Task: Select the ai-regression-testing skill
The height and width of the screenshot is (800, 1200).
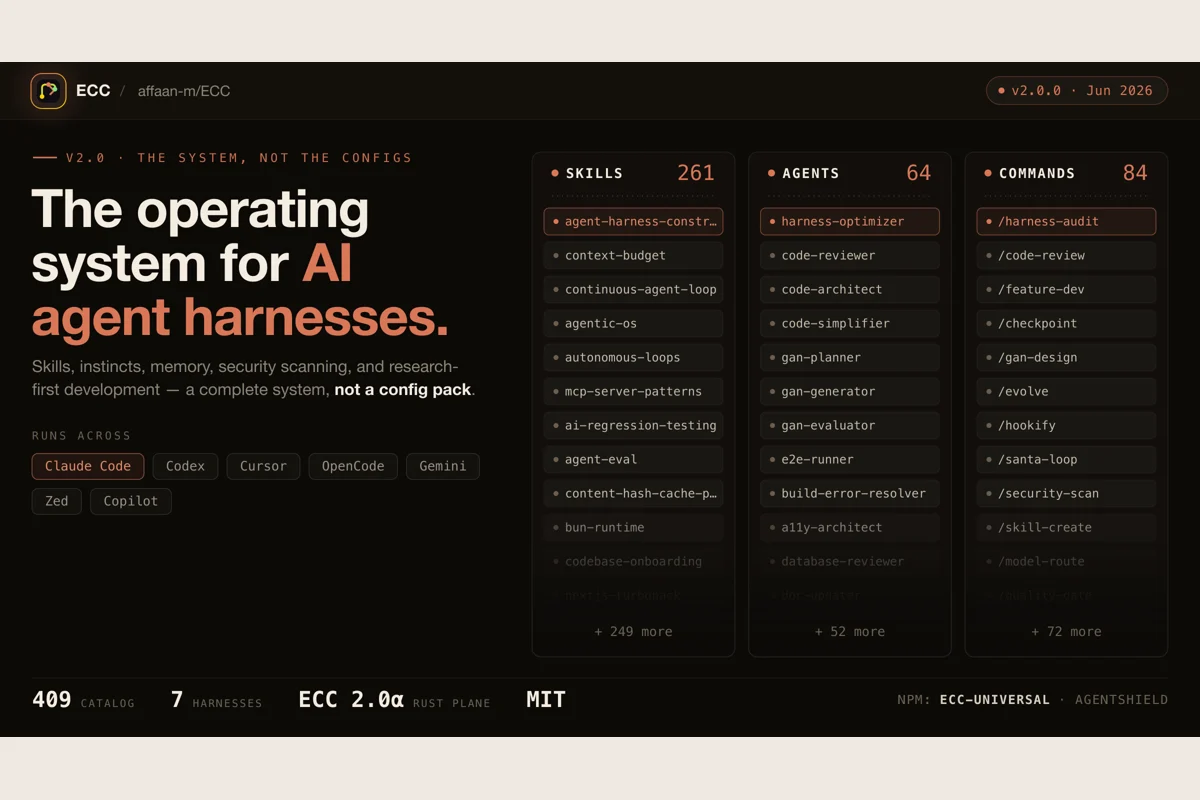Action: point(633,425)
